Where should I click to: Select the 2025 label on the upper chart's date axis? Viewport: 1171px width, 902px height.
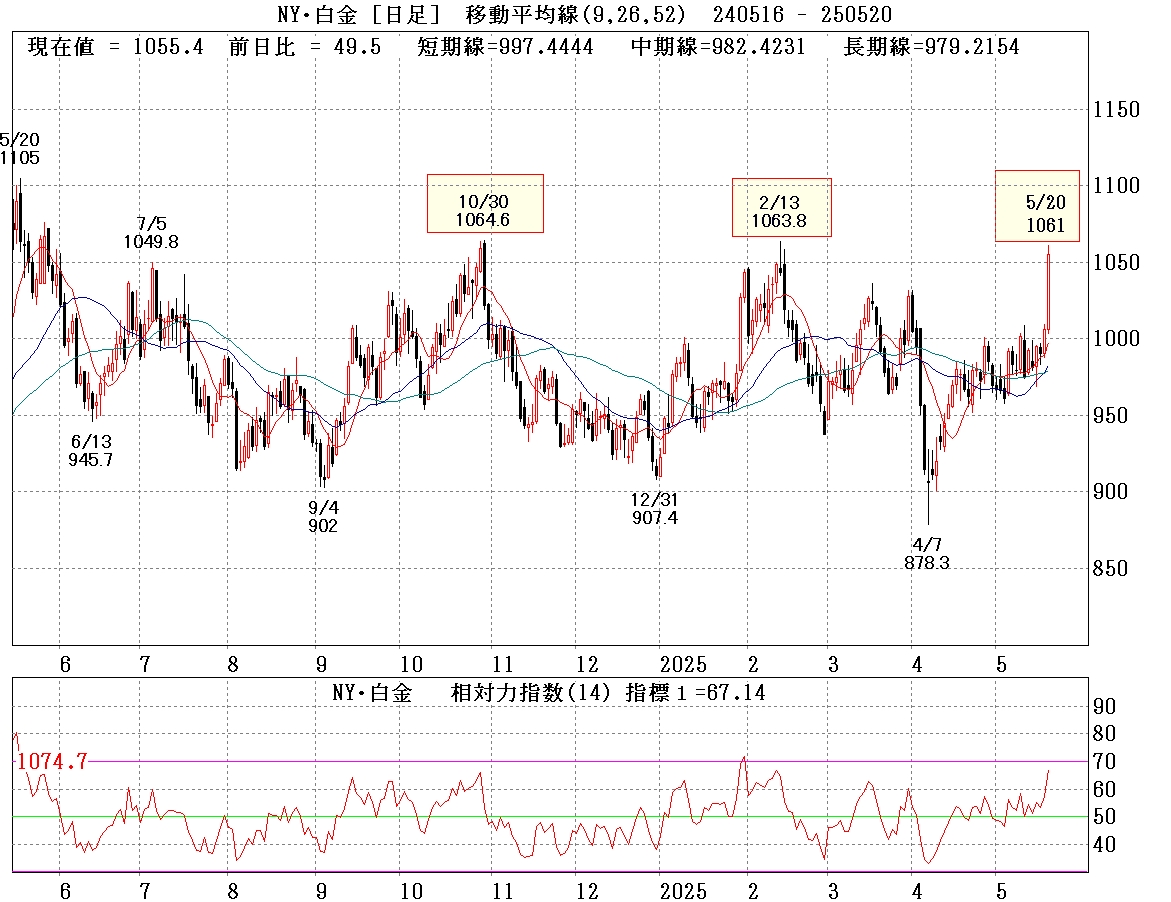[x=683, y=665]
